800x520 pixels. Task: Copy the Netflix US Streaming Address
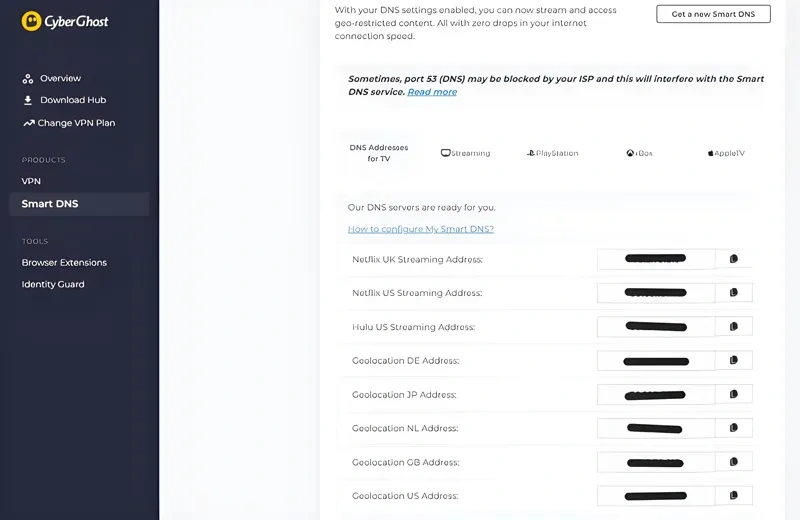coord(734,293)
